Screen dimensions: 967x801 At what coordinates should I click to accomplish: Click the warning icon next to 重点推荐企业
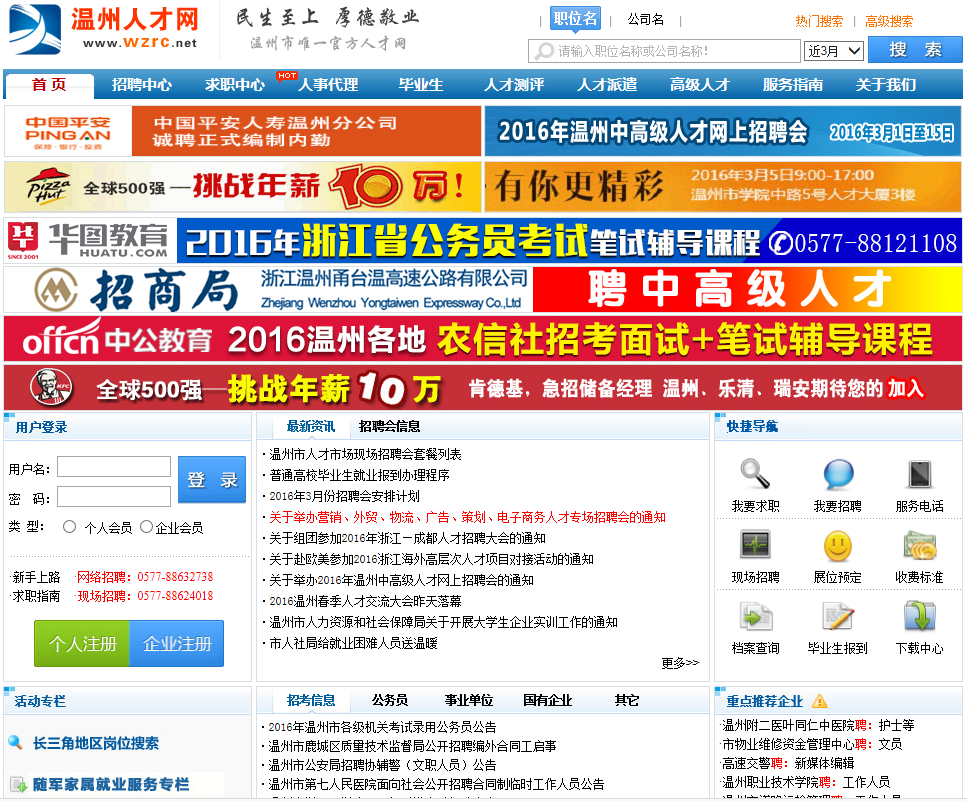pyautogui.click(x=820, y=701)
